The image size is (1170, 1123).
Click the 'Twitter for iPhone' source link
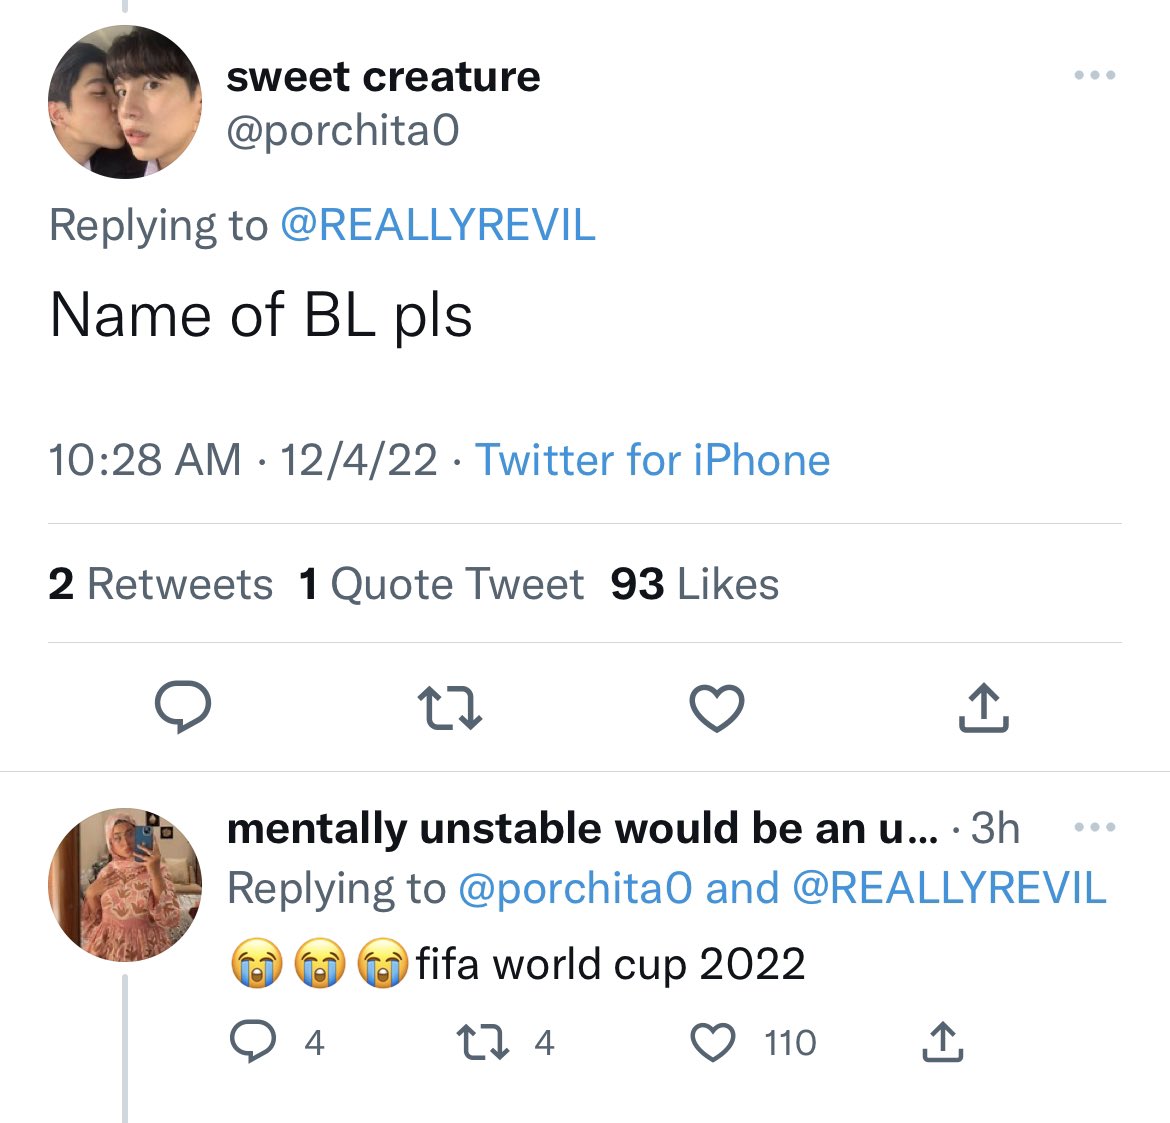click(x=652, y=460)
